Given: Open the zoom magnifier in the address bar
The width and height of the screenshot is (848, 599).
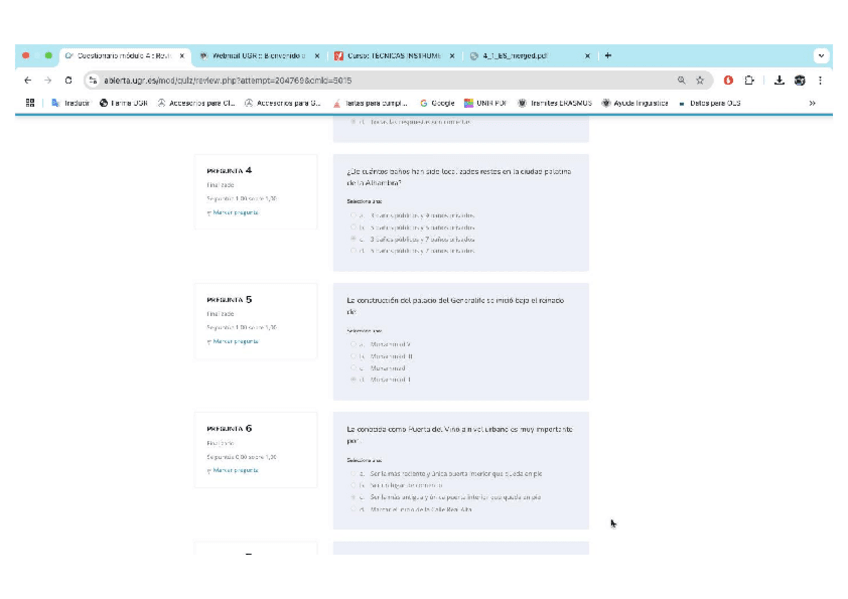Looking at the screenshot, I should click(x=681, y=80).
